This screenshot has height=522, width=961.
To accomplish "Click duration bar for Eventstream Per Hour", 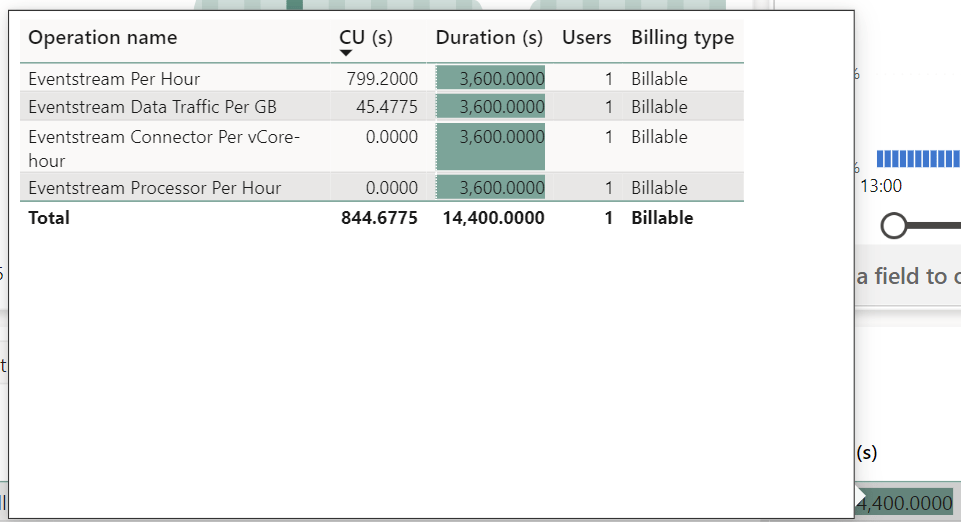I will click(490, 79).
